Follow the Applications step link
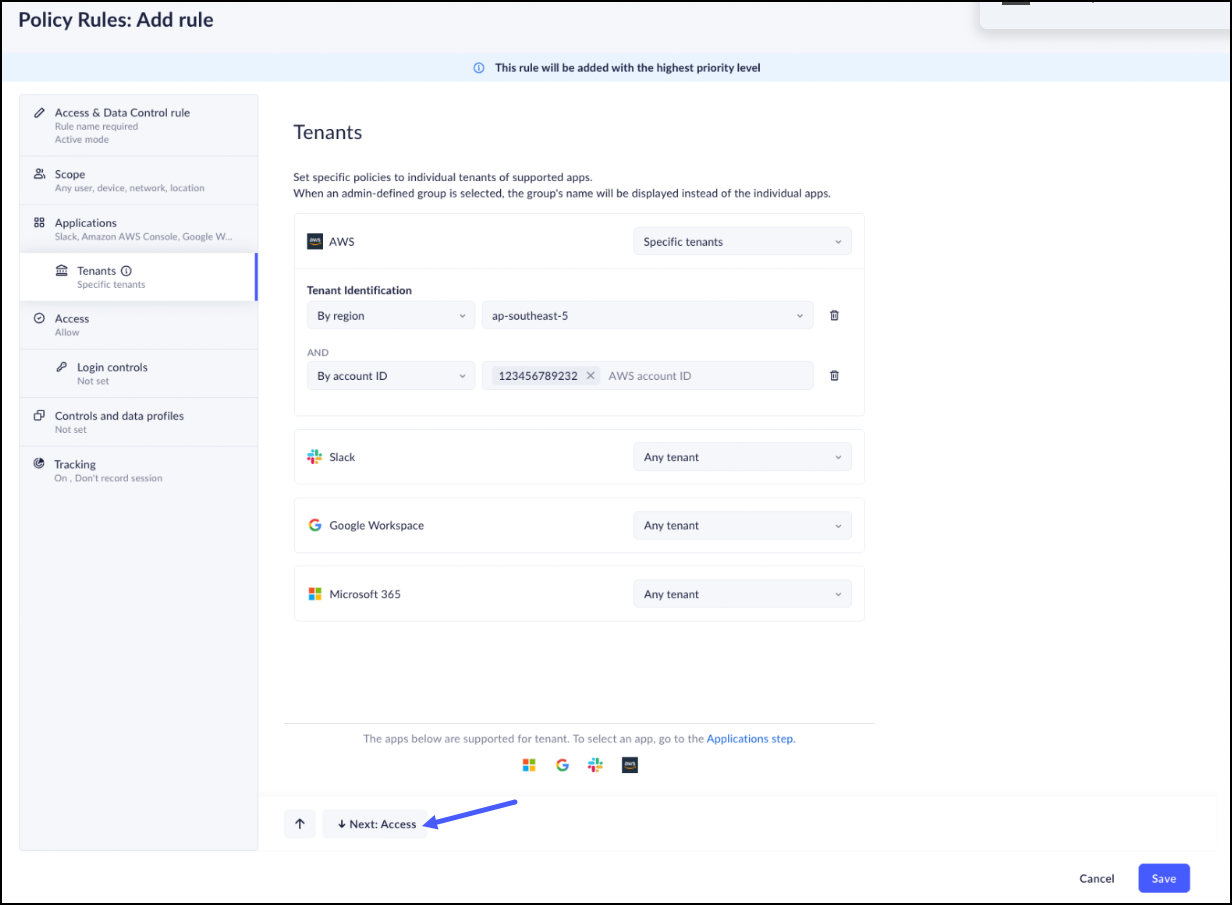1232x905 pixels. tap(750, 739)
